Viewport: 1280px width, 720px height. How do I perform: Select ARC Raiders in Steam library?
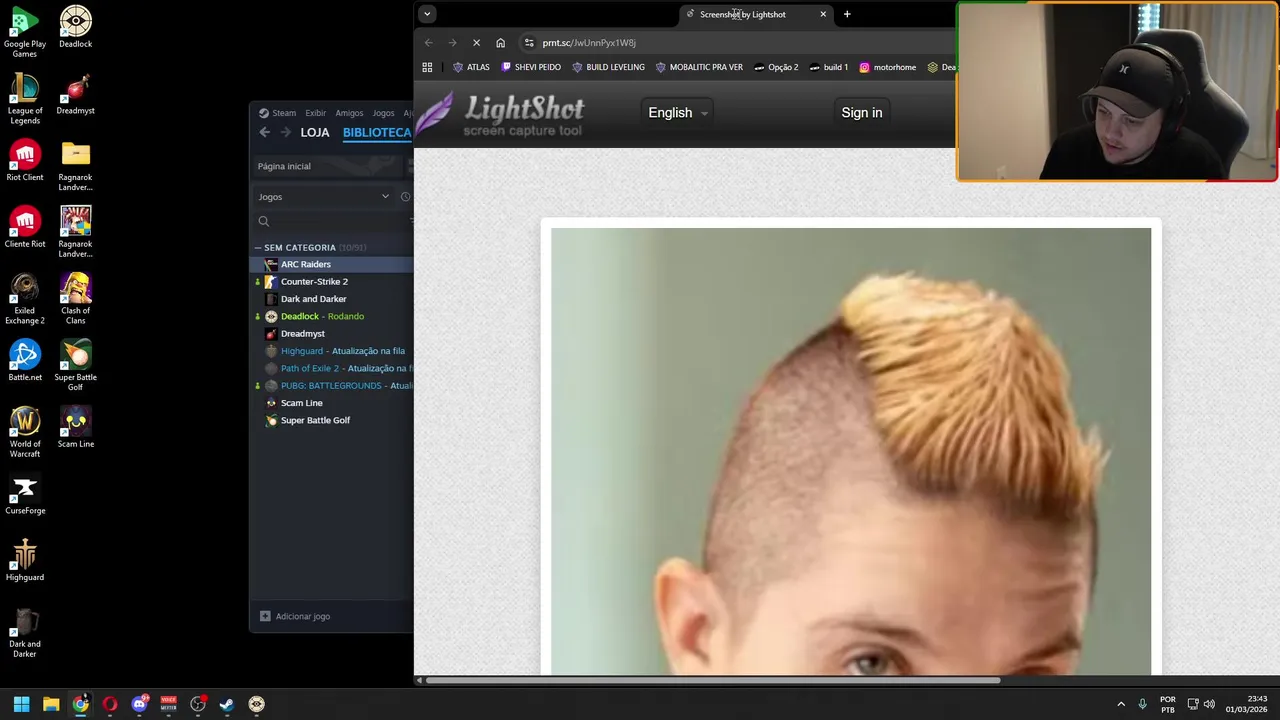coord(332,264)
